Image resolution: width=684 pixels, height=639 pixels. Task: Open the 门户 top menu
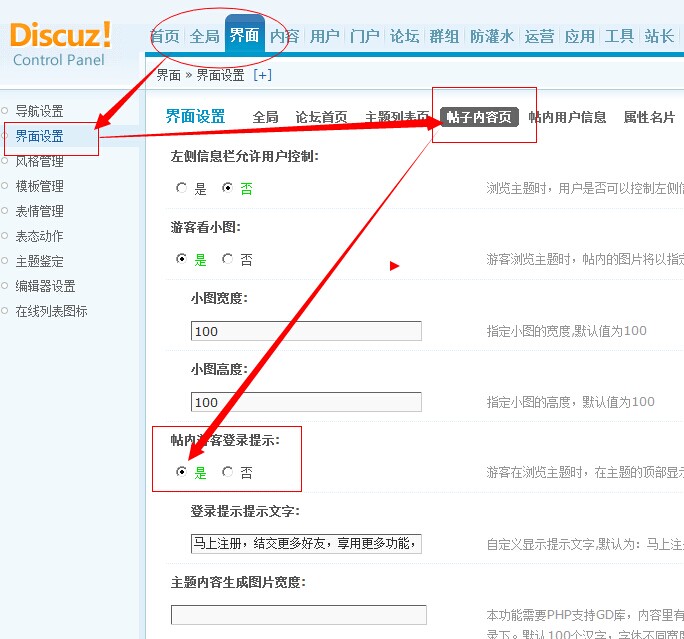click(365, 36)
